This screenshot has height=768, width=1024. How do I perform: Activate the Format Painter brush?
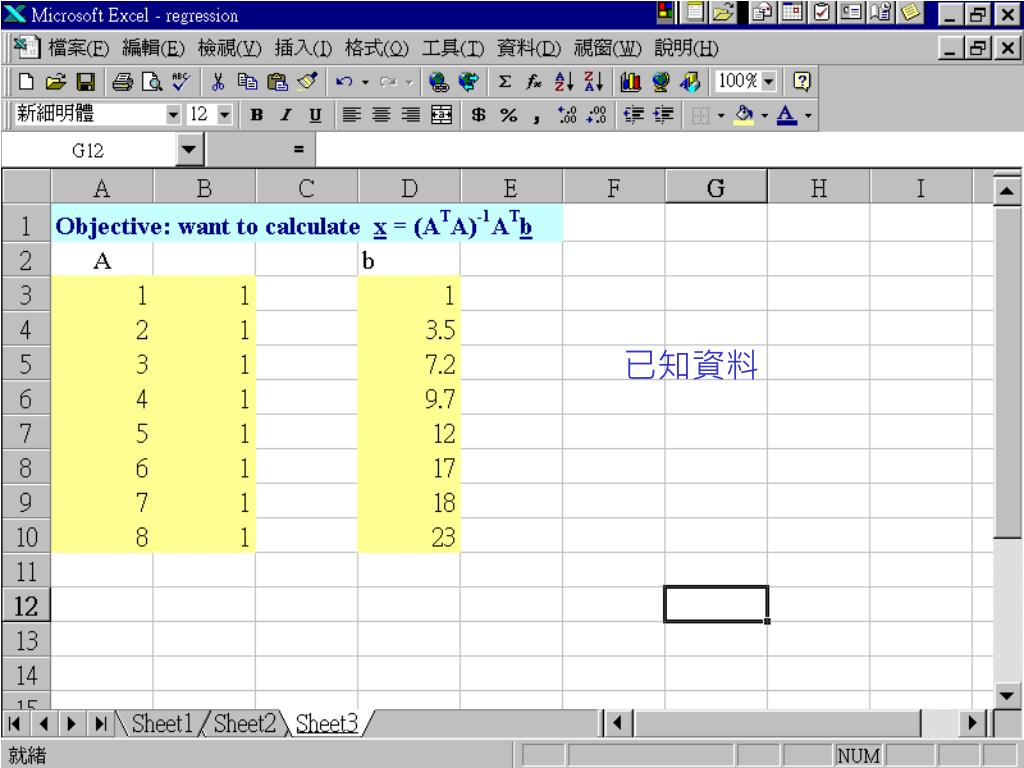coord(307,82)
